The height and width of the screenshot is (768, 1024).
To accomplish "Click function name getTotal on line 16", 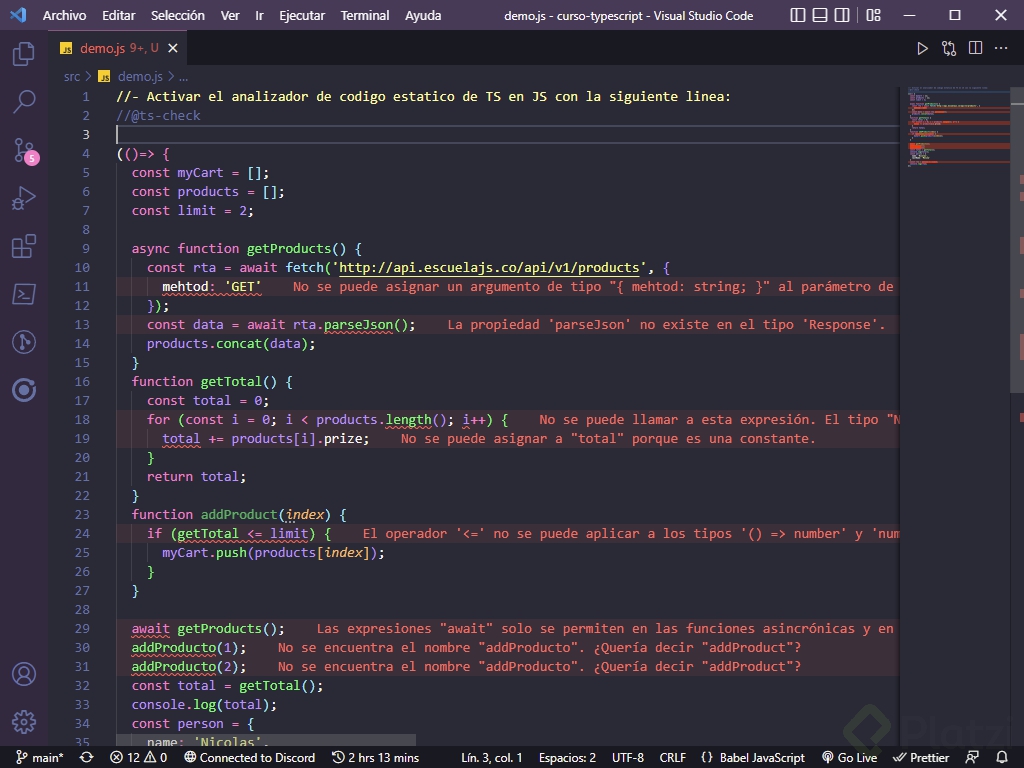I will tap(231, 381).
